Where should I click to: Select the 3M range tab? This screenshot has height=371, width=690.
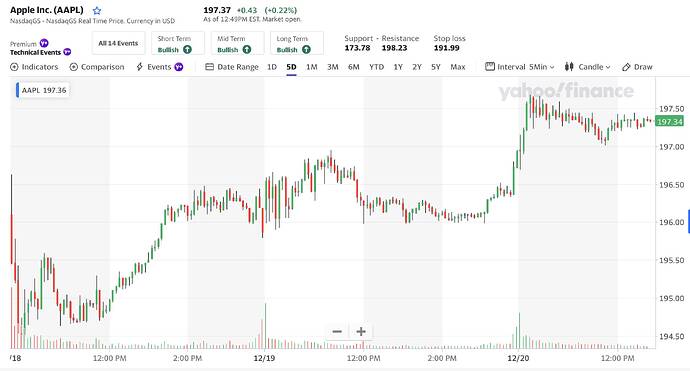(x=333, y=67)
